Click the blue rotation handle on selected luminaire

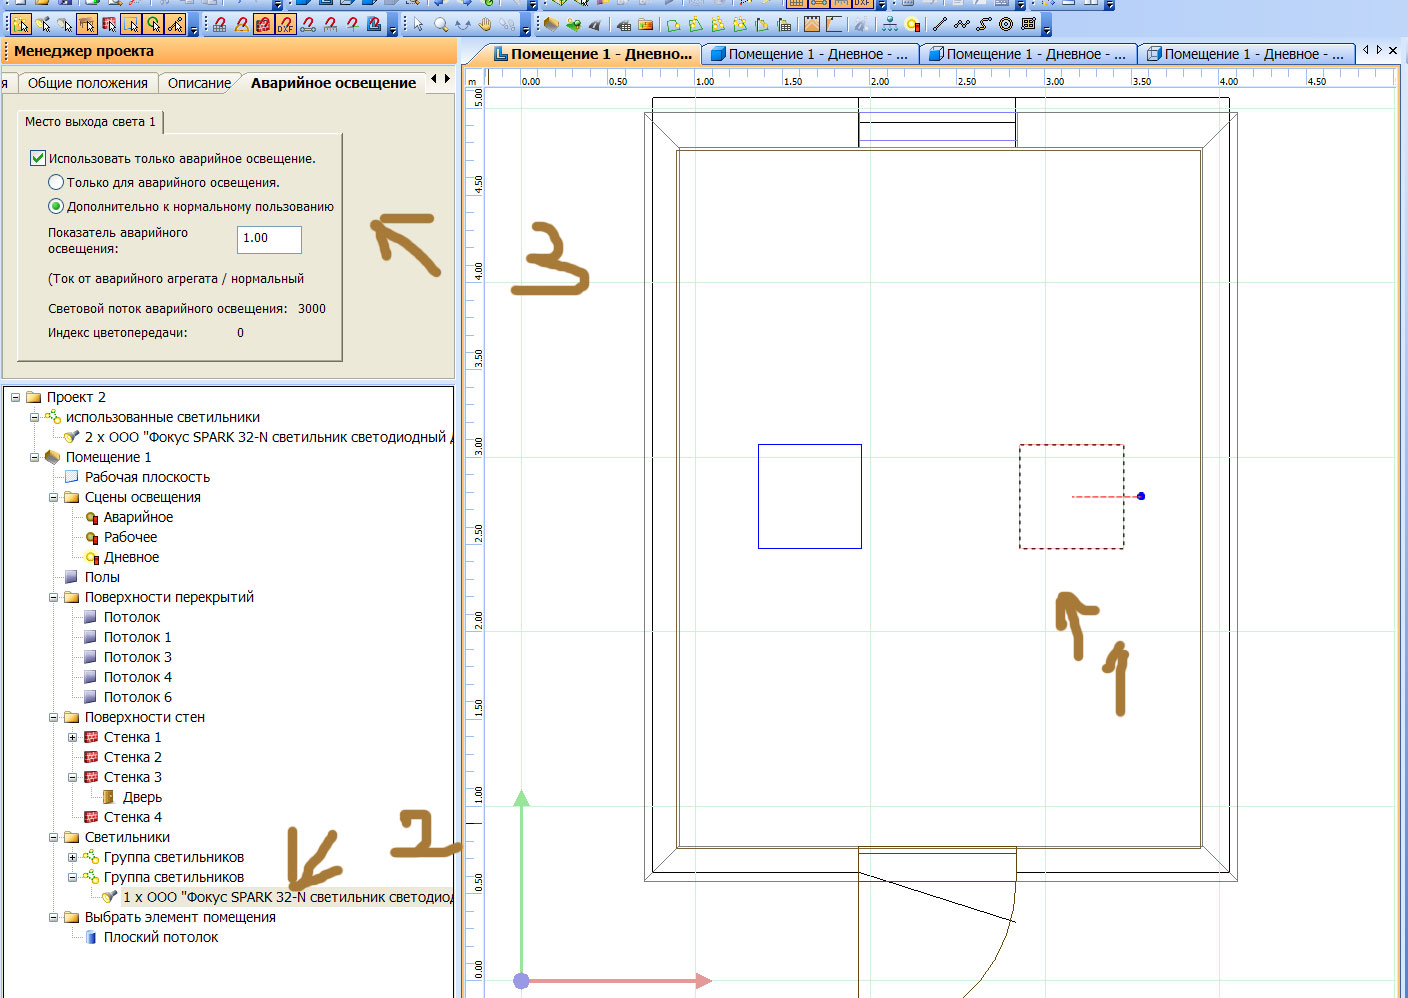point(1141,496)
